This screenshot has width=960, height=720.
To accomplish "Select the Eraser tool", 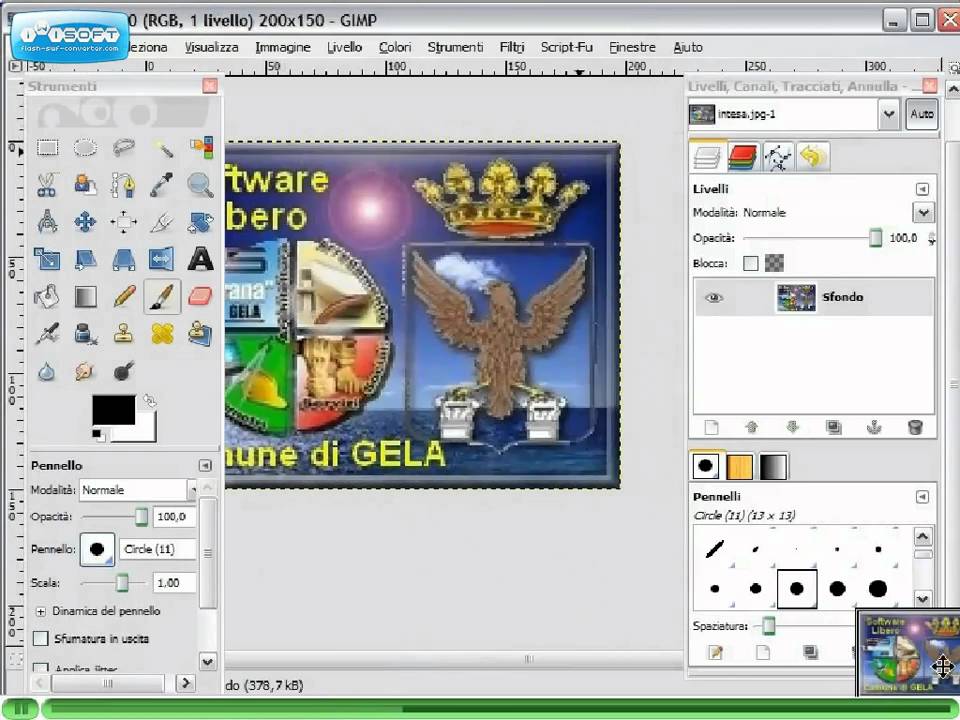I will pos(201,297).
